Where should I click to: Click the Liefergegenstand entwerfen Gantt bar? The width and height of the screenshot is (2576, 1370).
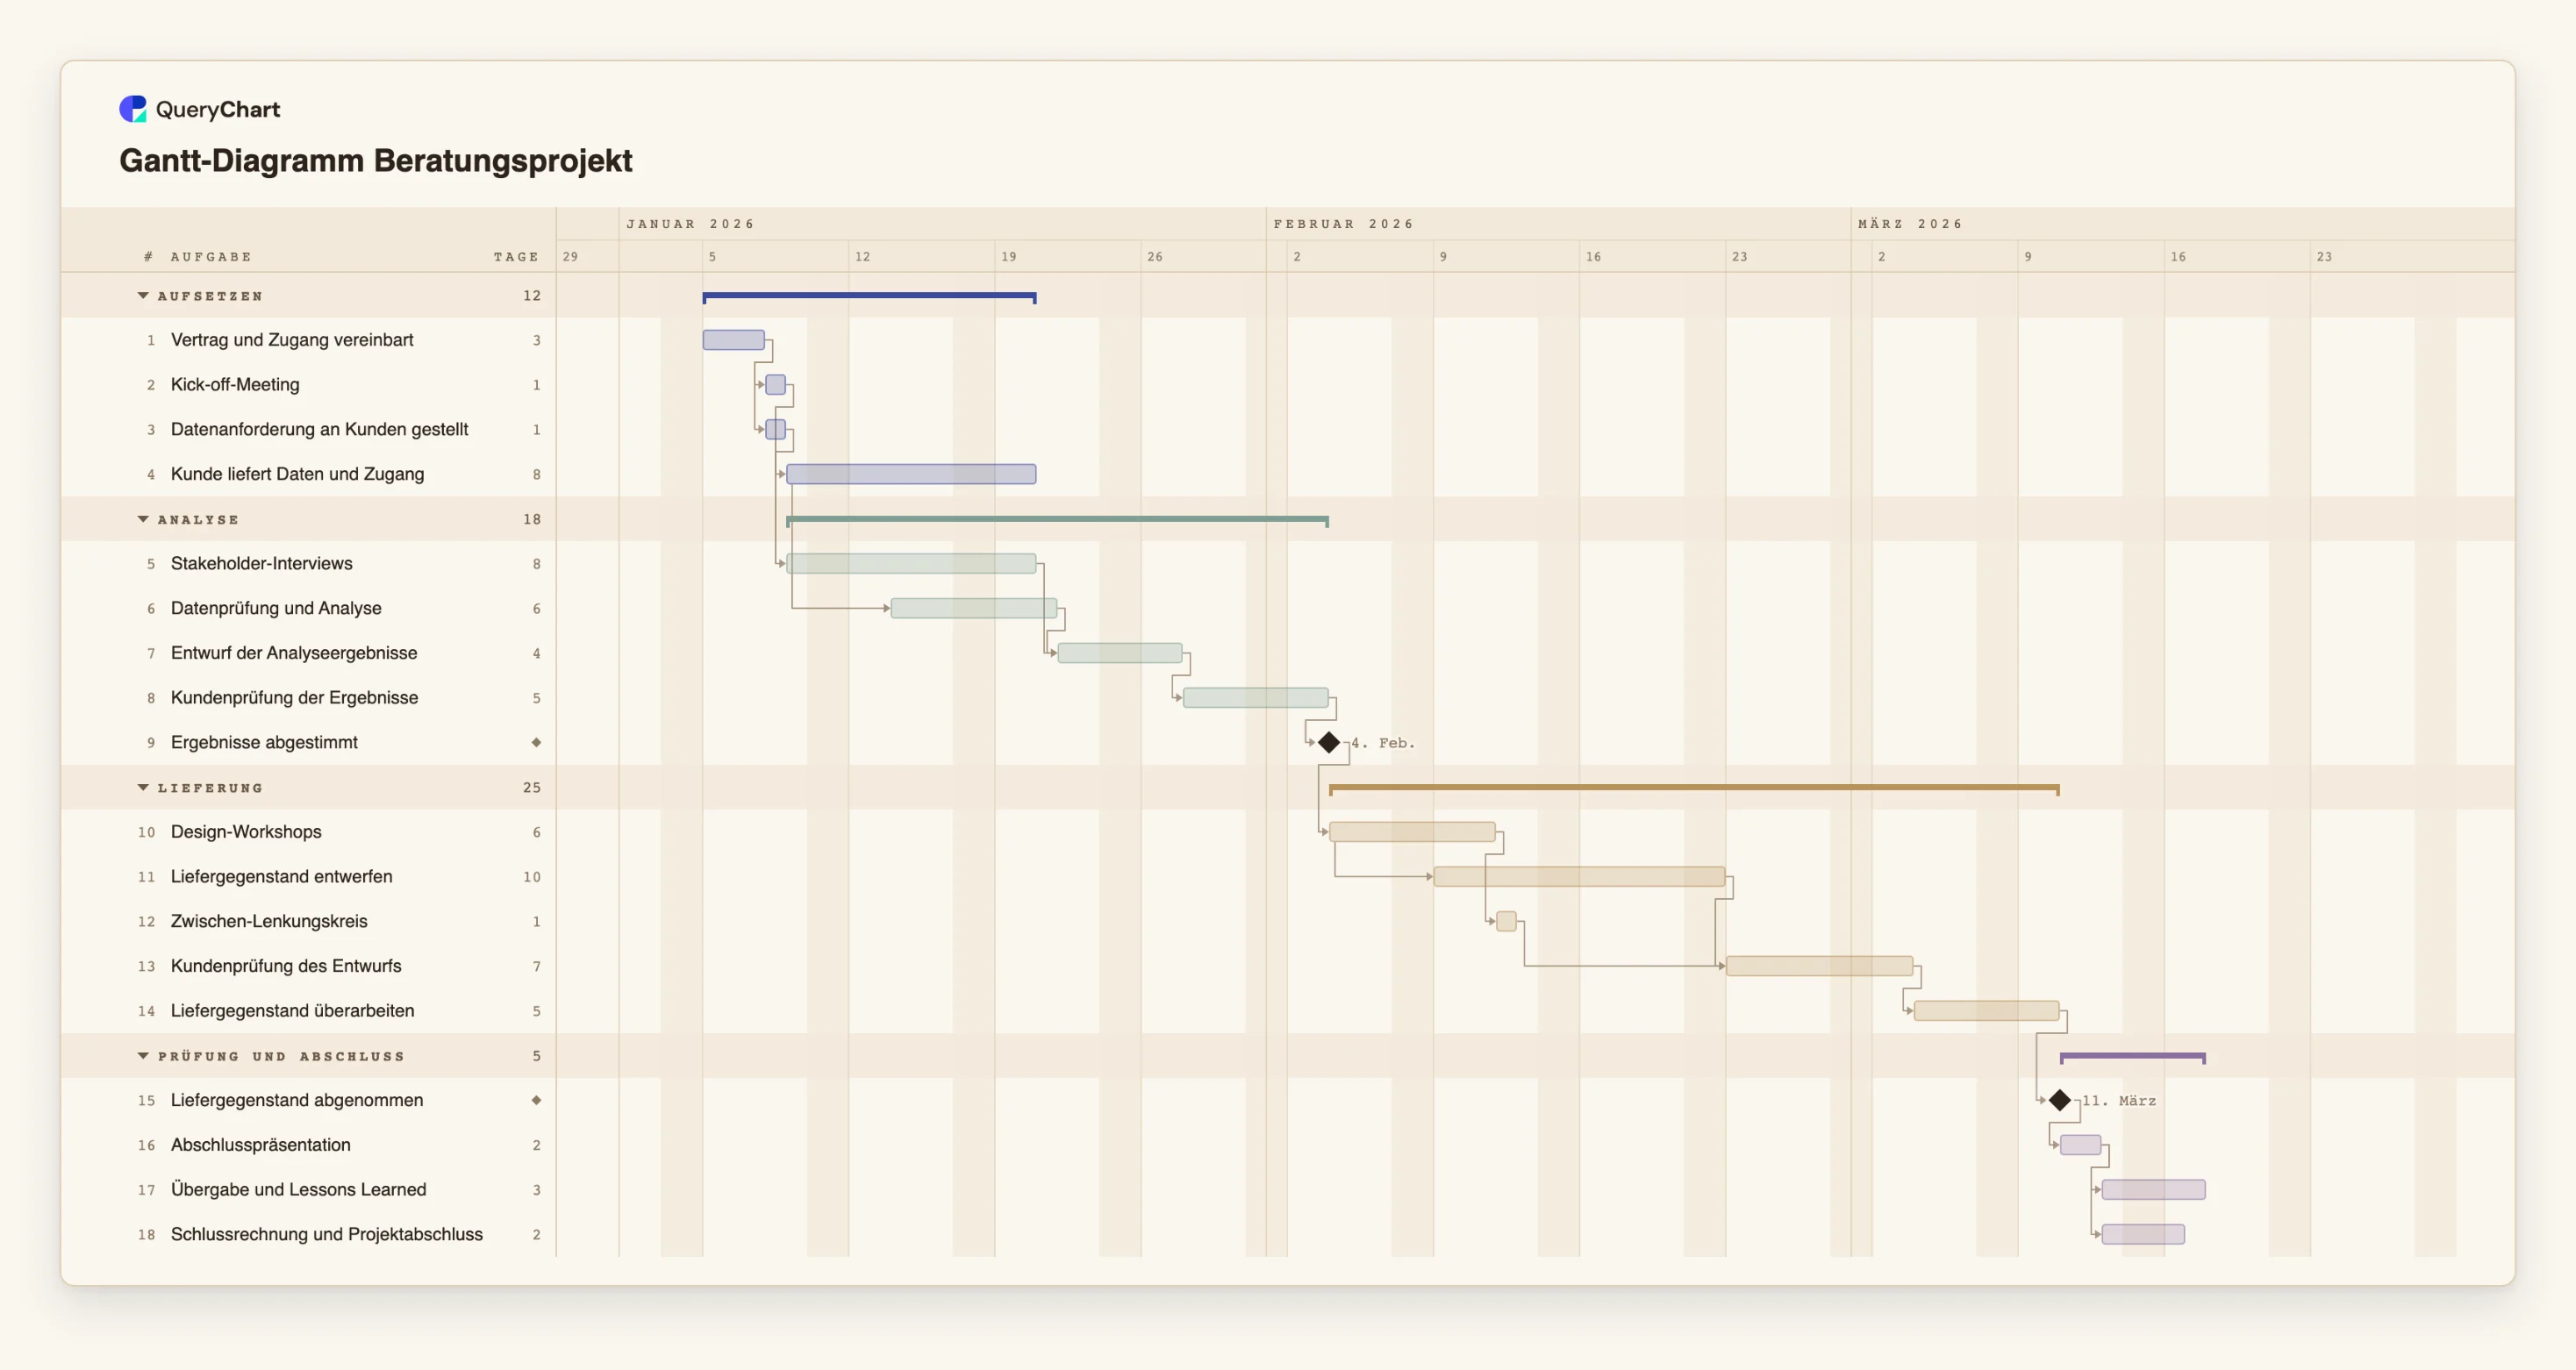(x=1579, y=877)
